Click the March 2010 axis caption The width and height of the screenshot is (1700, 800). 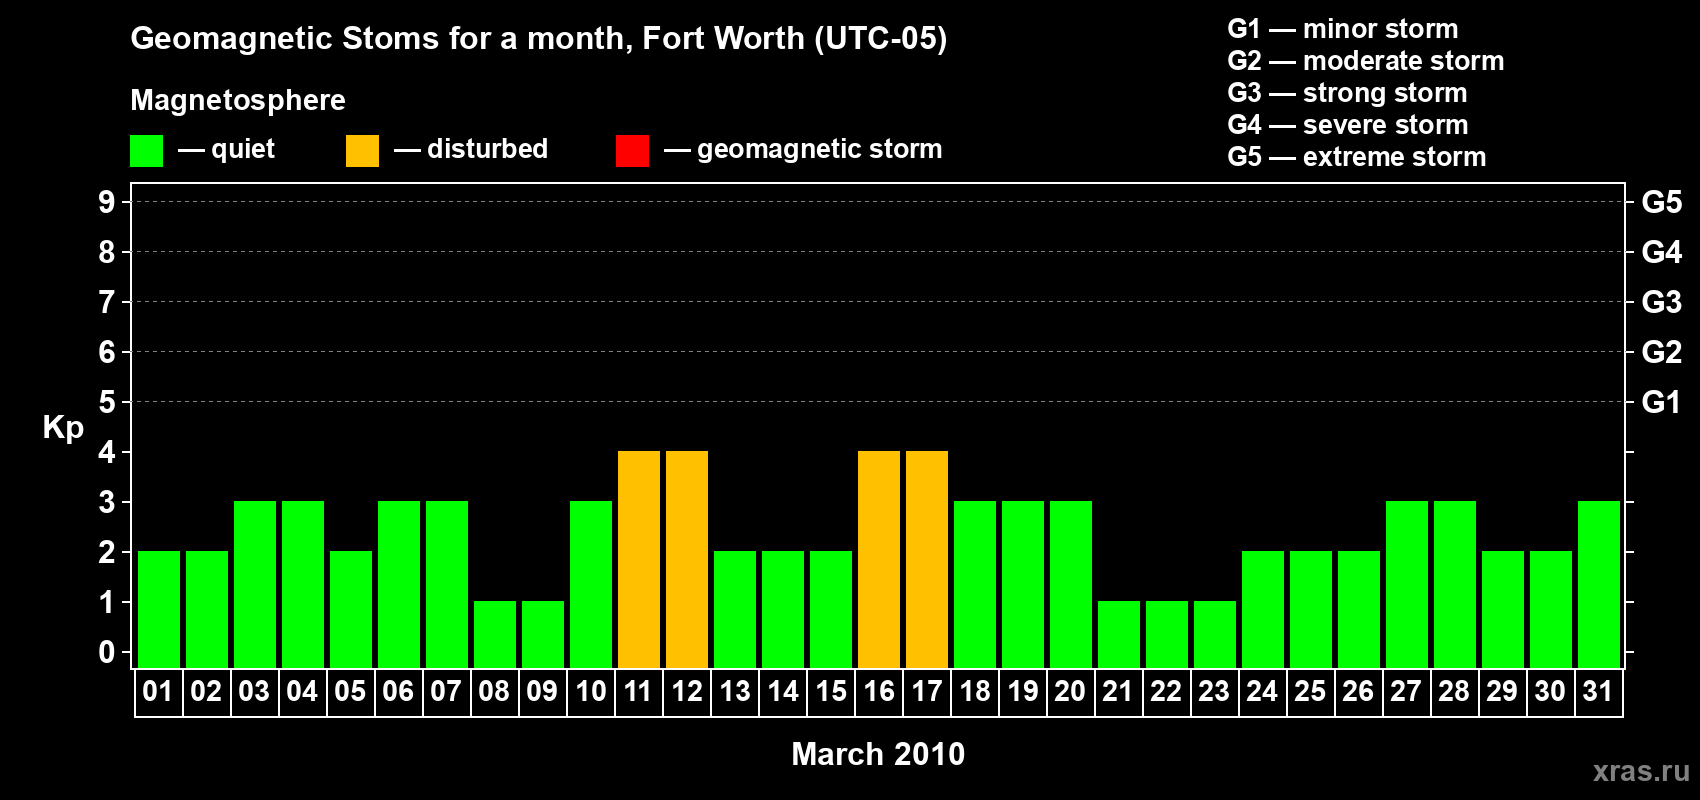point(878,754)
